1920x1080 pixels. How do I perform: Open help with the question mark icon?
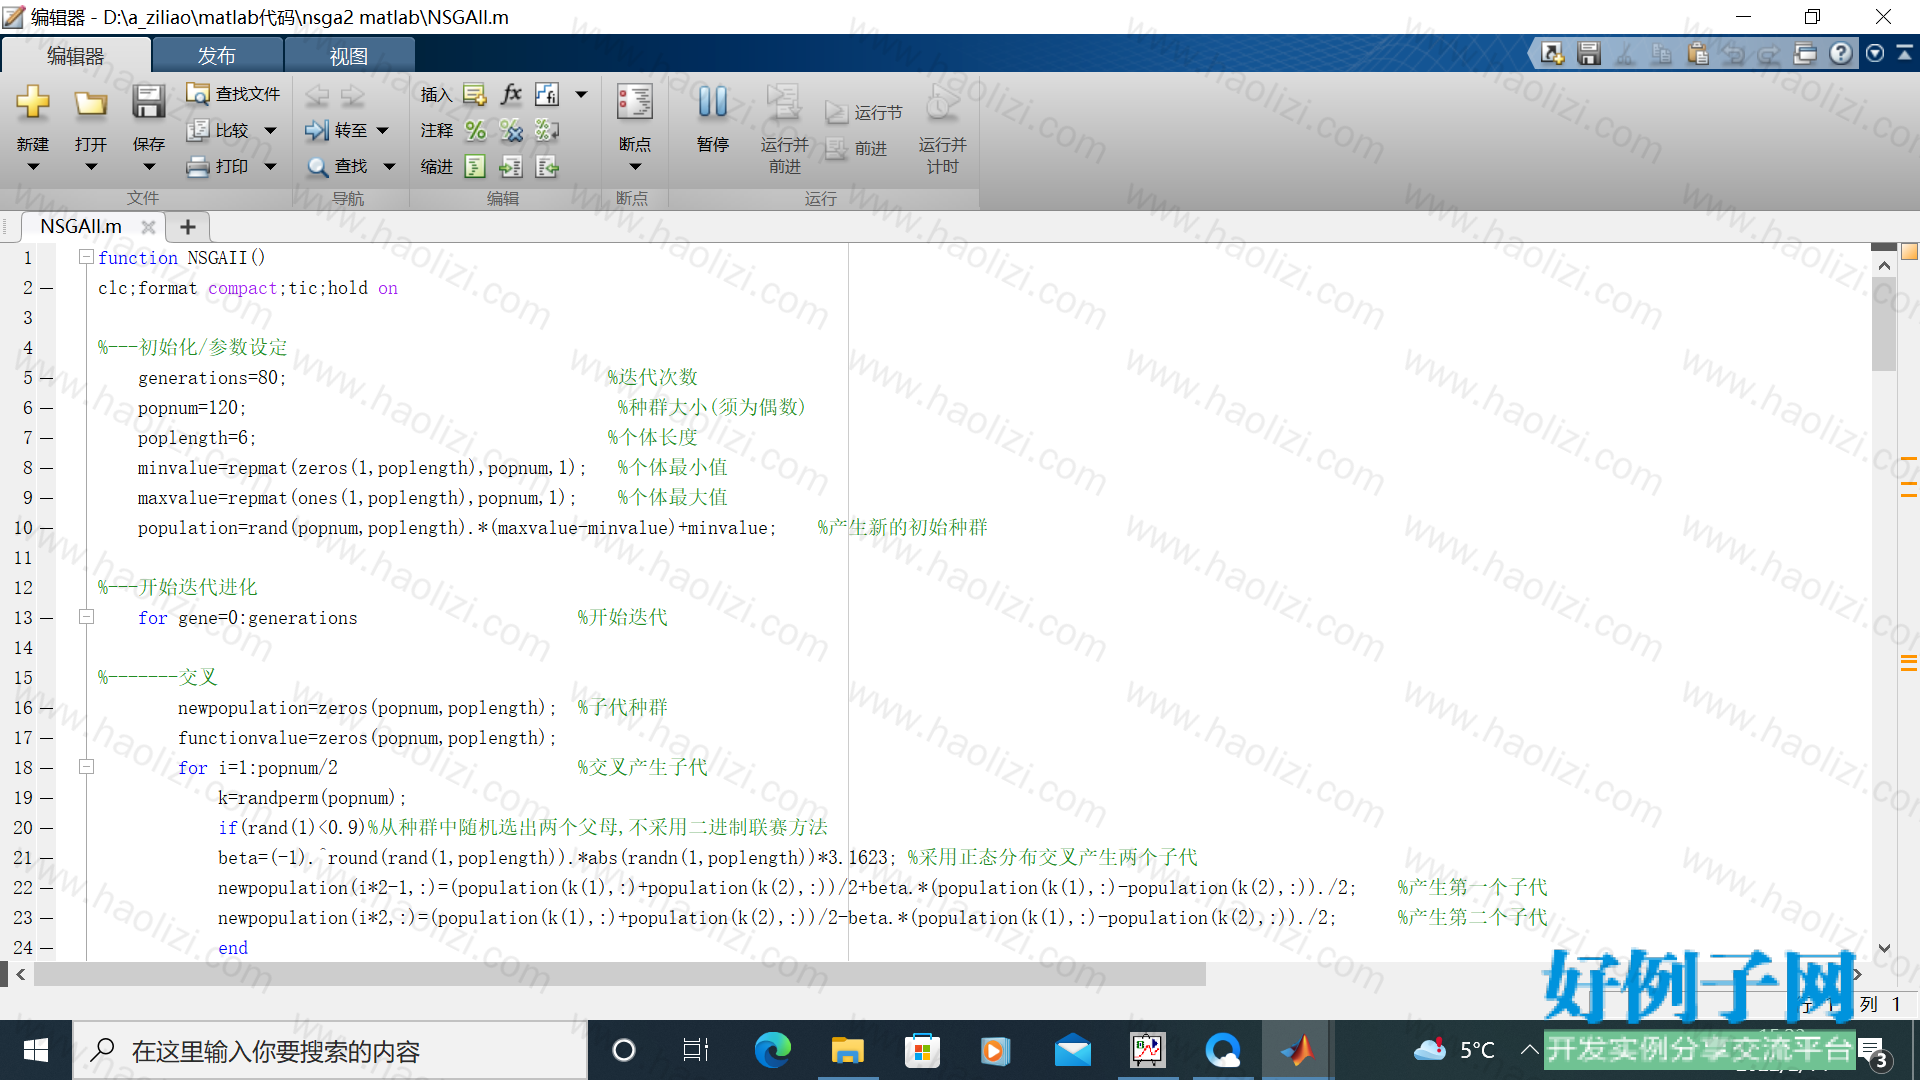click(1841, 53)
